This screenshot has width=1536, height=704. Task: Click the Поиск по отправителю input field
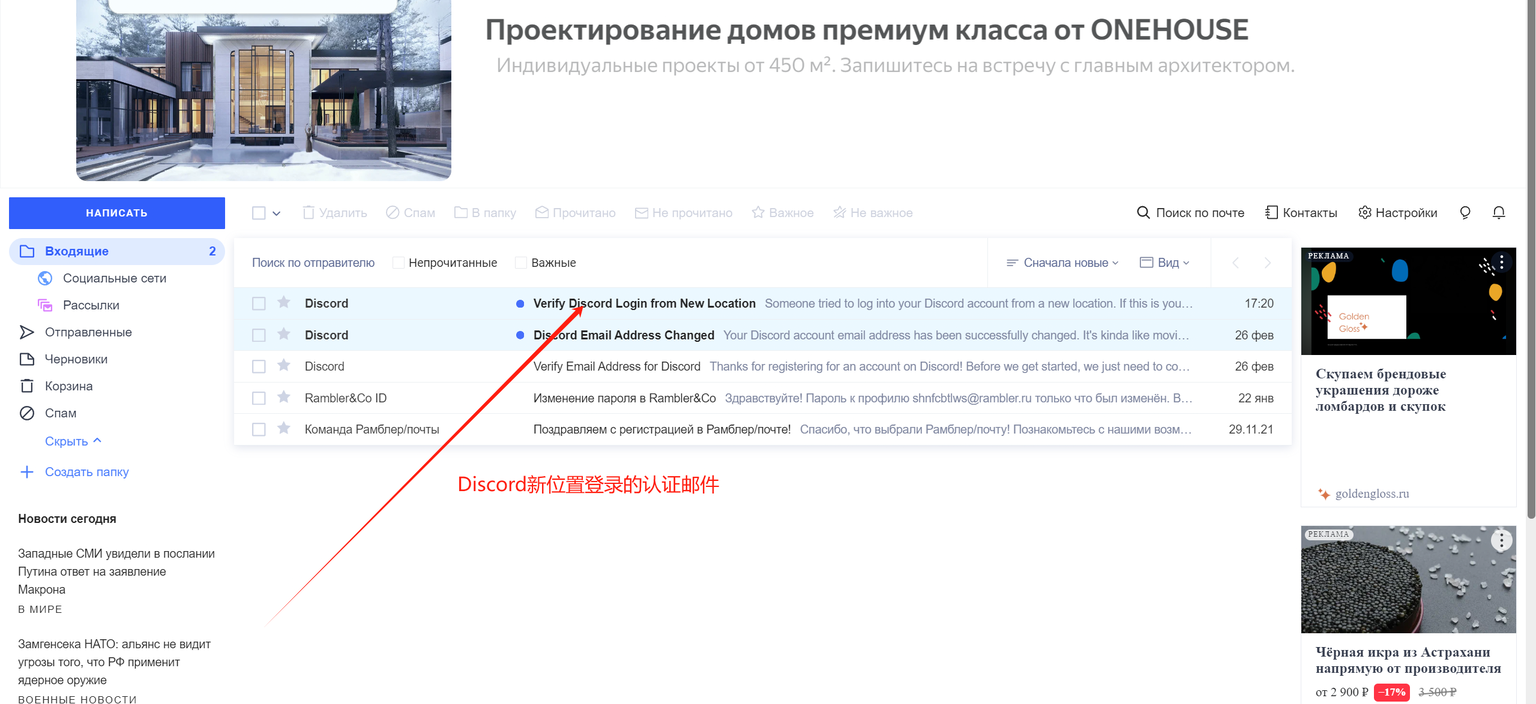pyautogui.click(x=313, y=262)
